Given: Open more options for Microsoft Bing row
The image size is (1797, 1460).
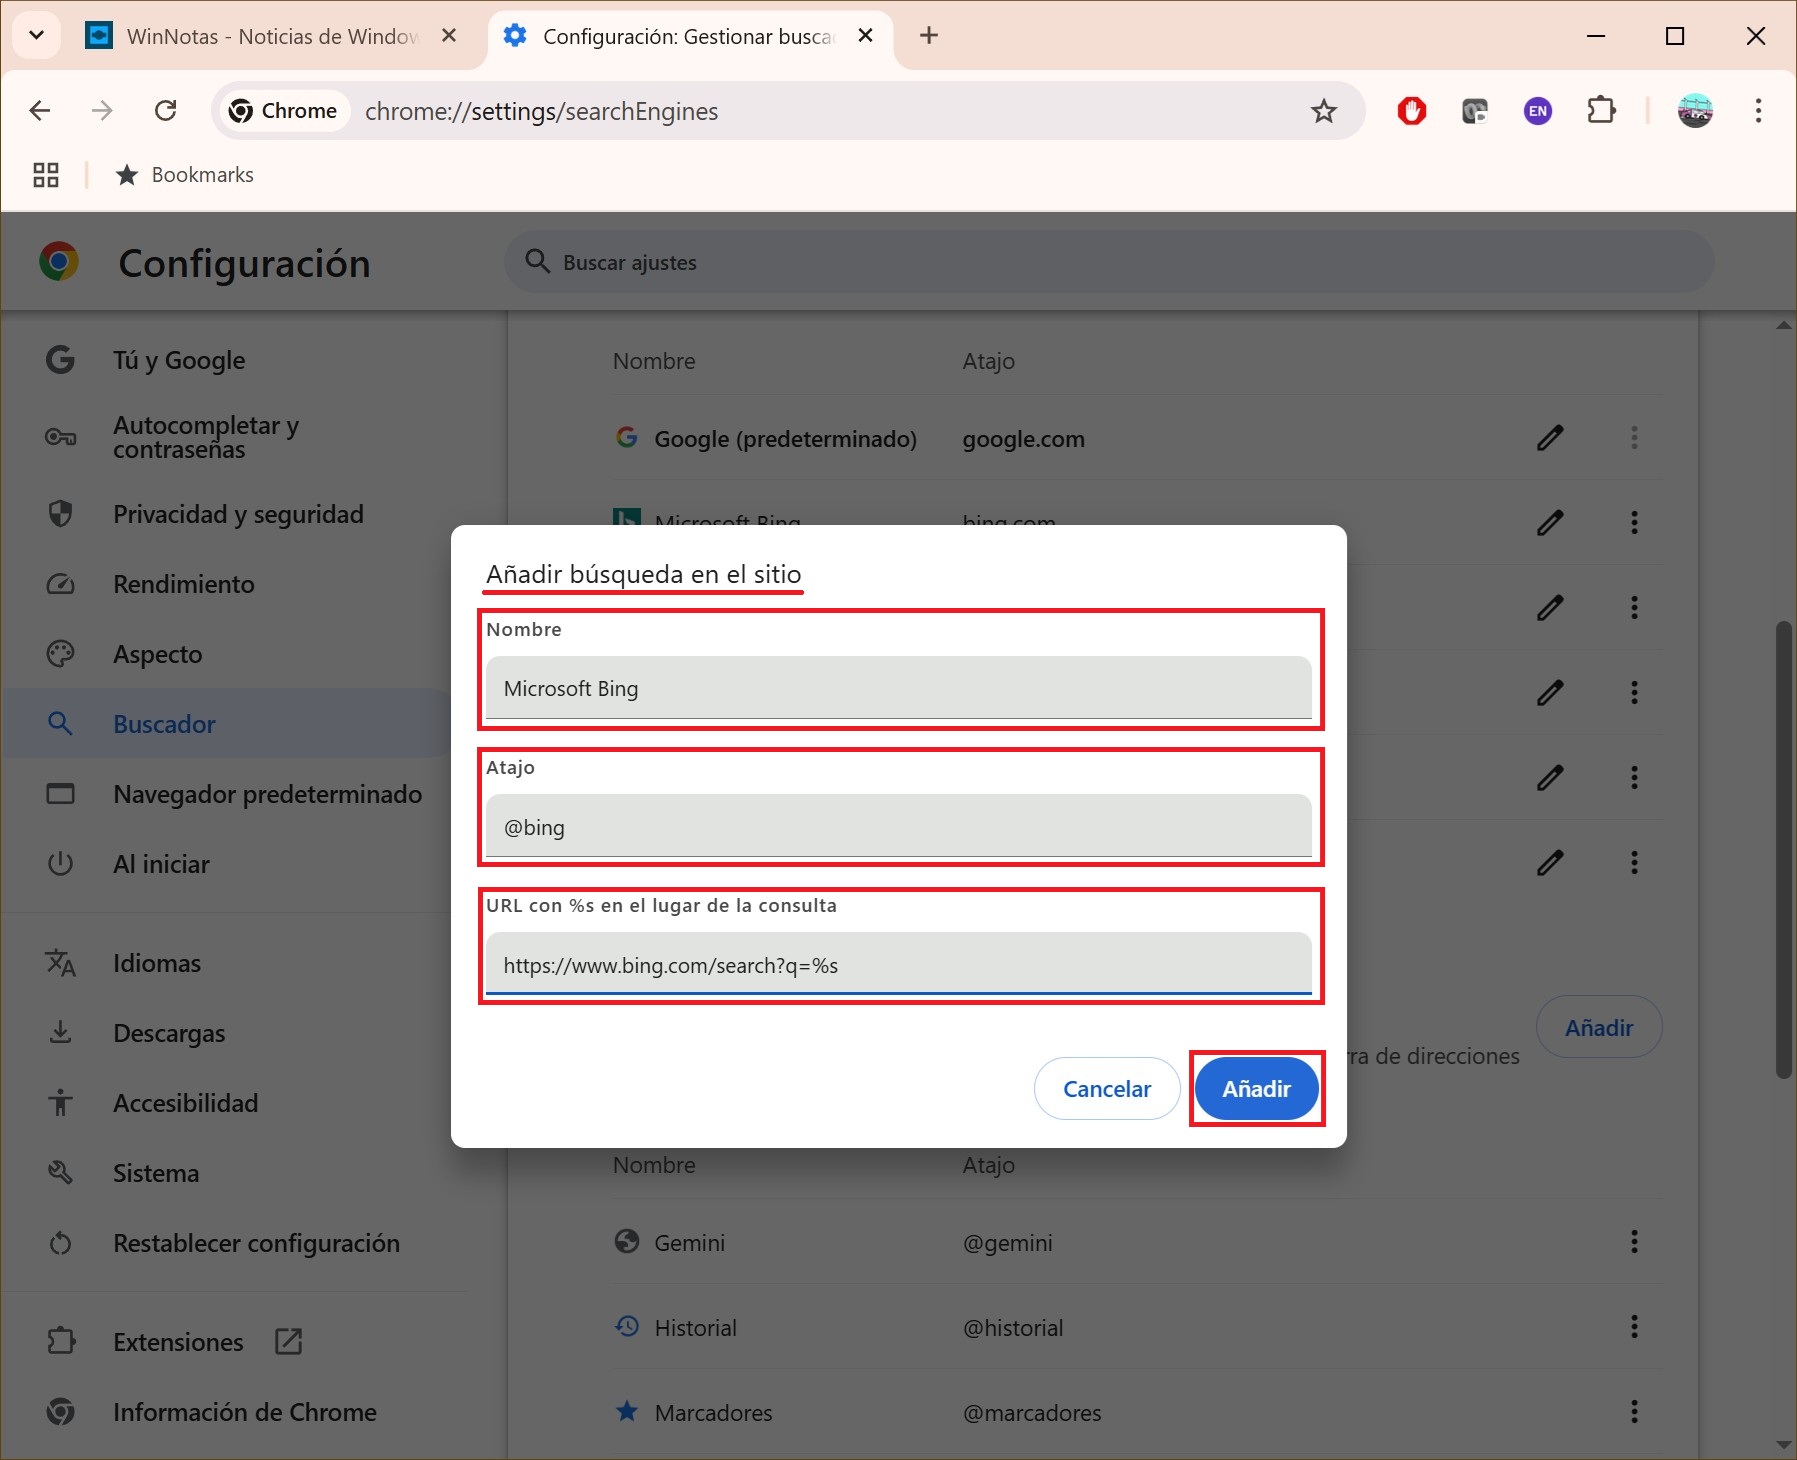Looking at the screenshot, I should click(x=1634, y=522).
